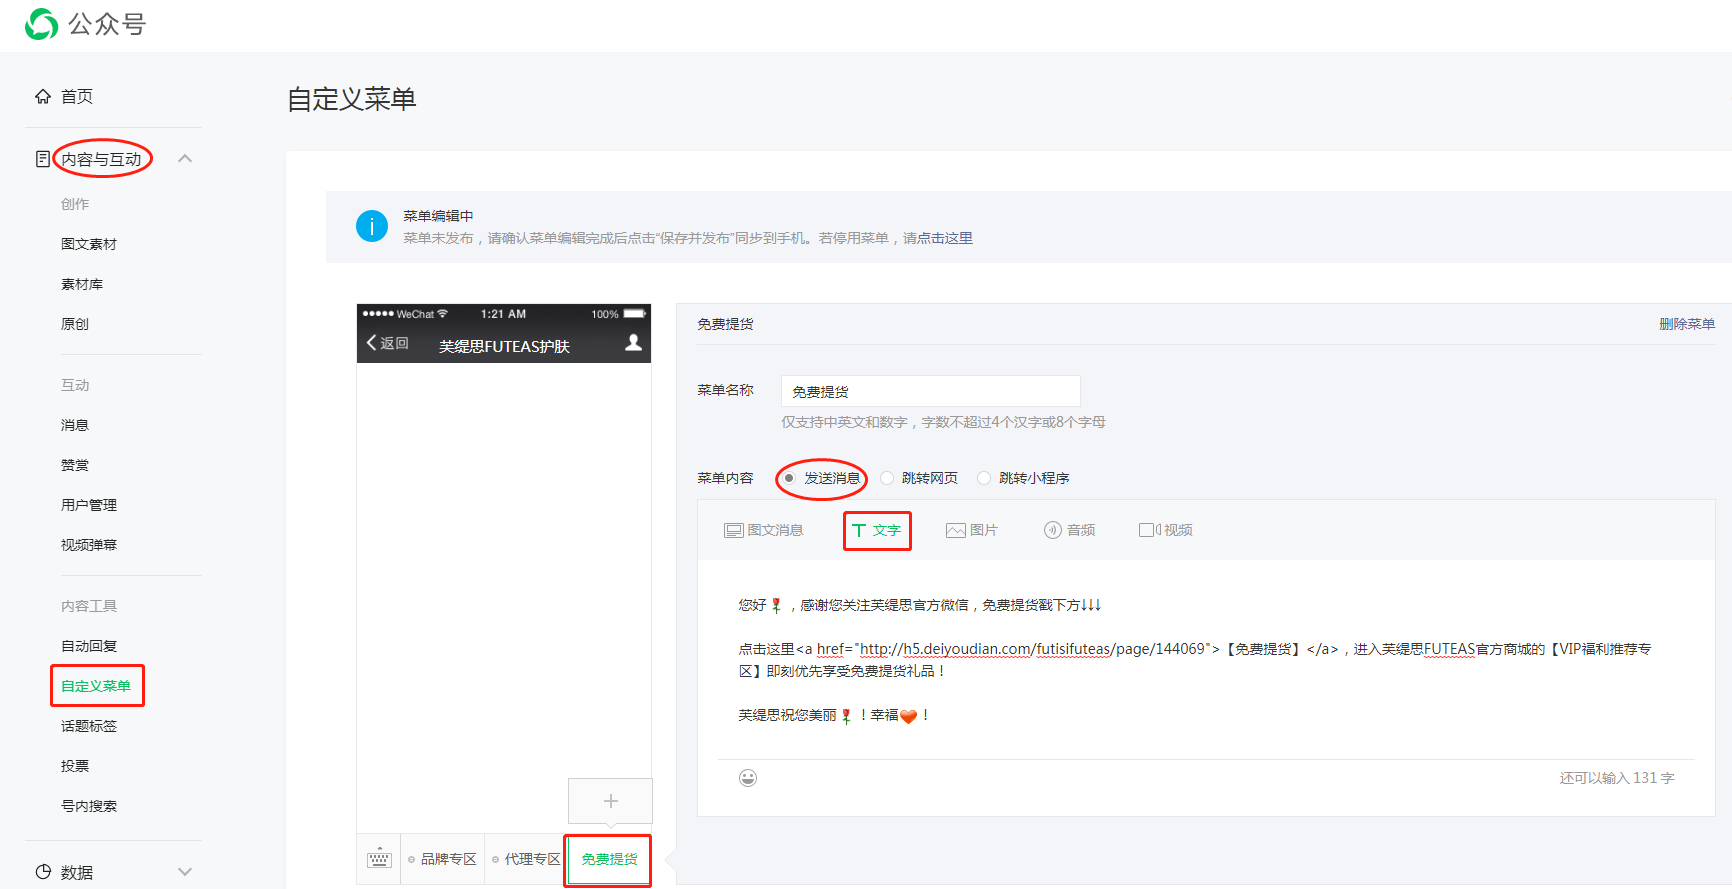Viewport: 1732px width, 889px height.
Task: Open 投票 in sidebar
Action: 75,766
